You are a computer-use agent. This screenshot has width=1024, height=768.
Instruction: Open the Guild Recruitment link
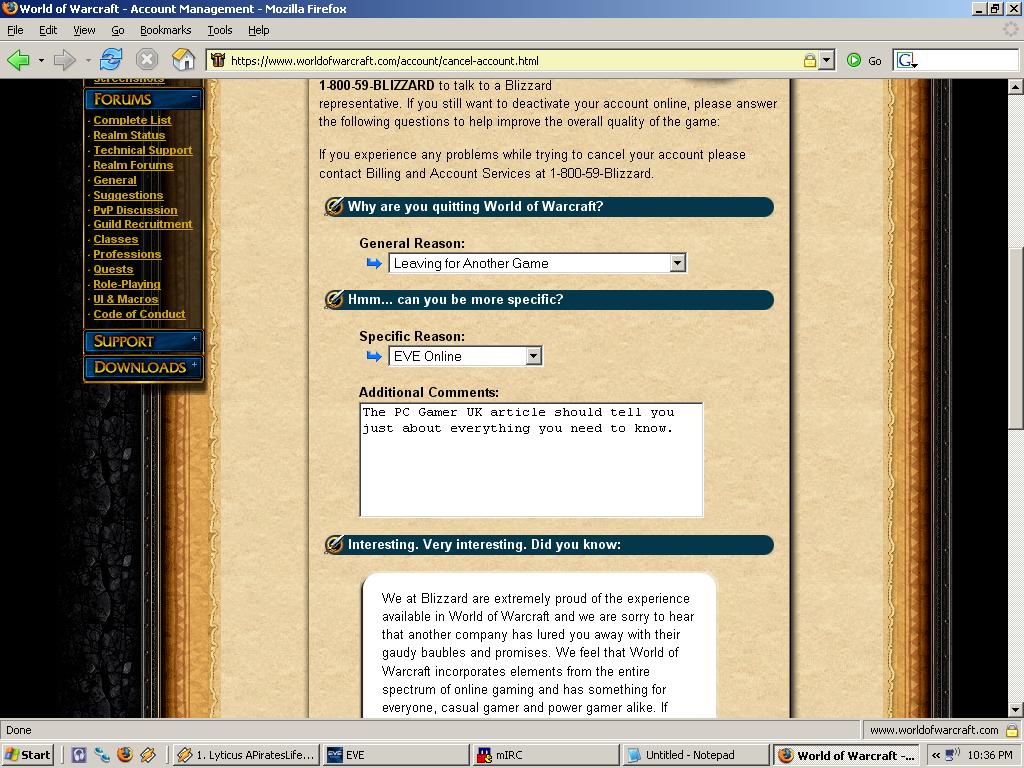[x=142, y=224]
